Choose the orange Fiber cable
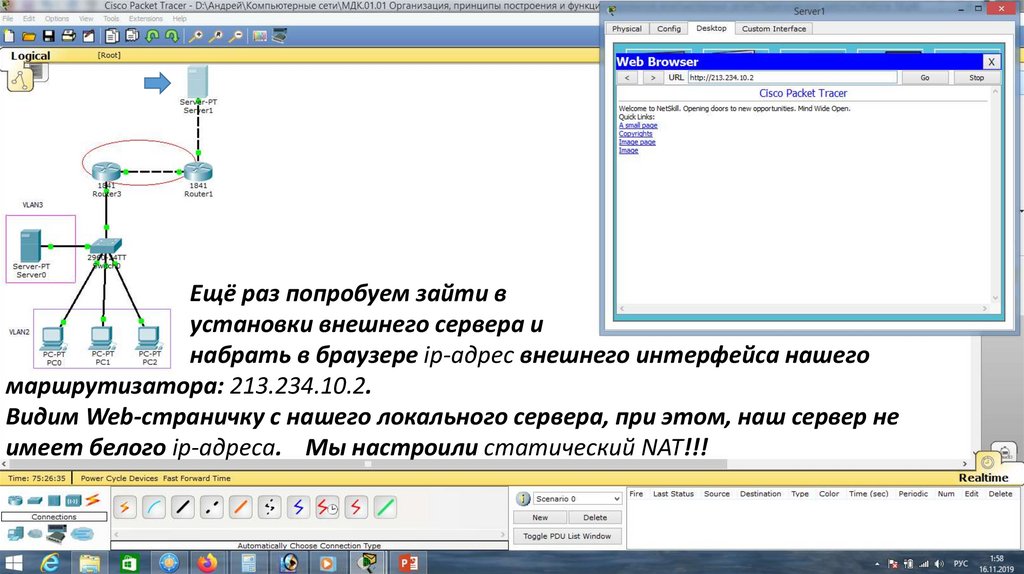Viewport: 1024px width, 574px height. click(240, 507)
